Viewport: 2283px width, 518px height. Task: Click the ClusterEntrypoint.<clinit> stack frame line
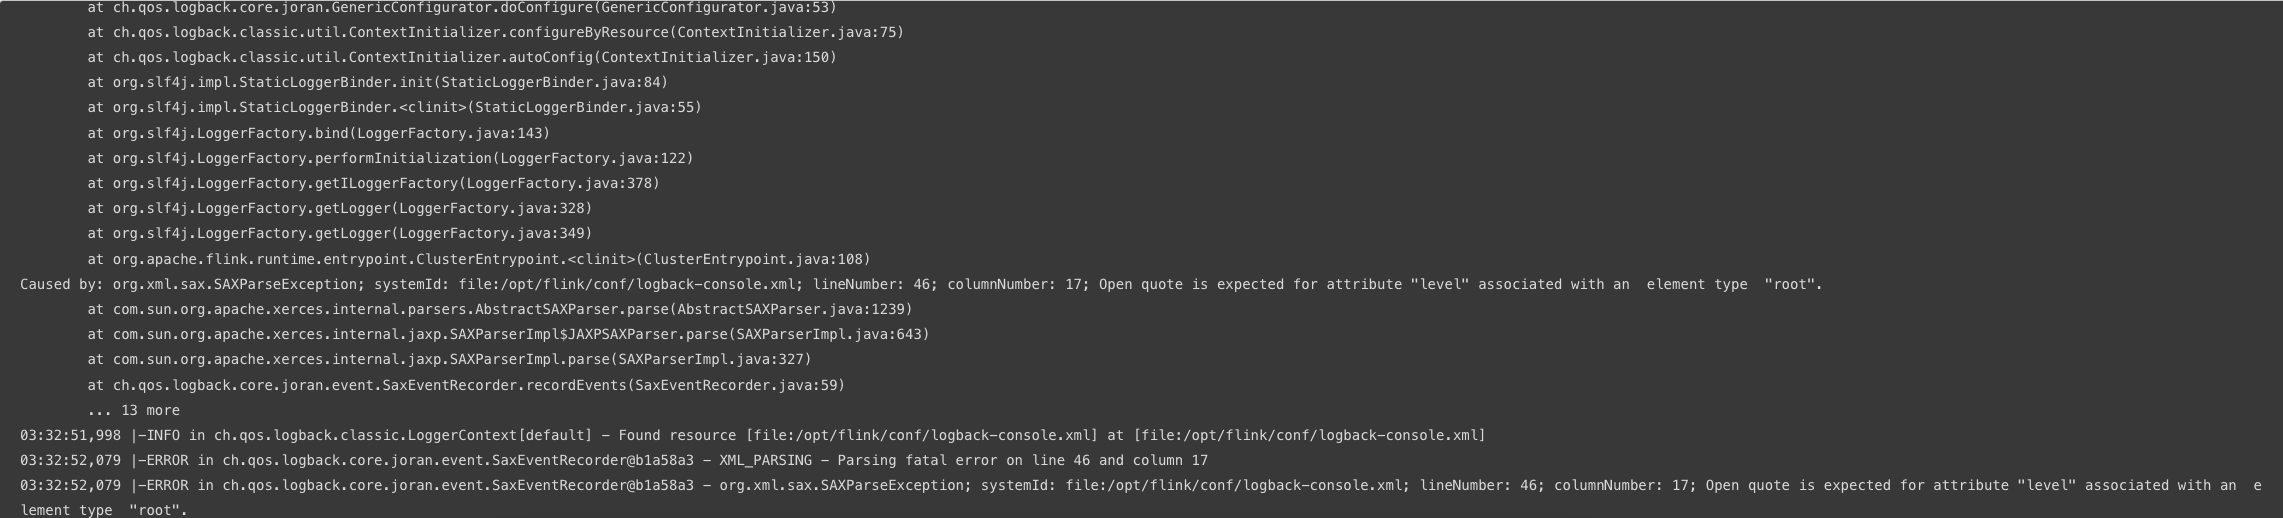pyautogui.click(x=479, y=259)
